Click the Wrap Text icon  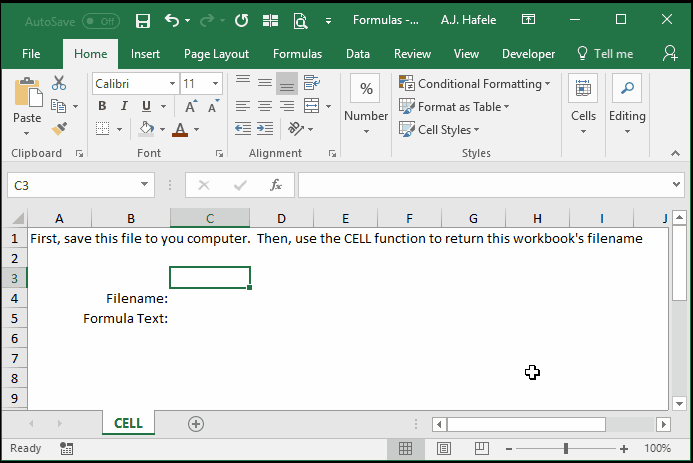[312, 82]
